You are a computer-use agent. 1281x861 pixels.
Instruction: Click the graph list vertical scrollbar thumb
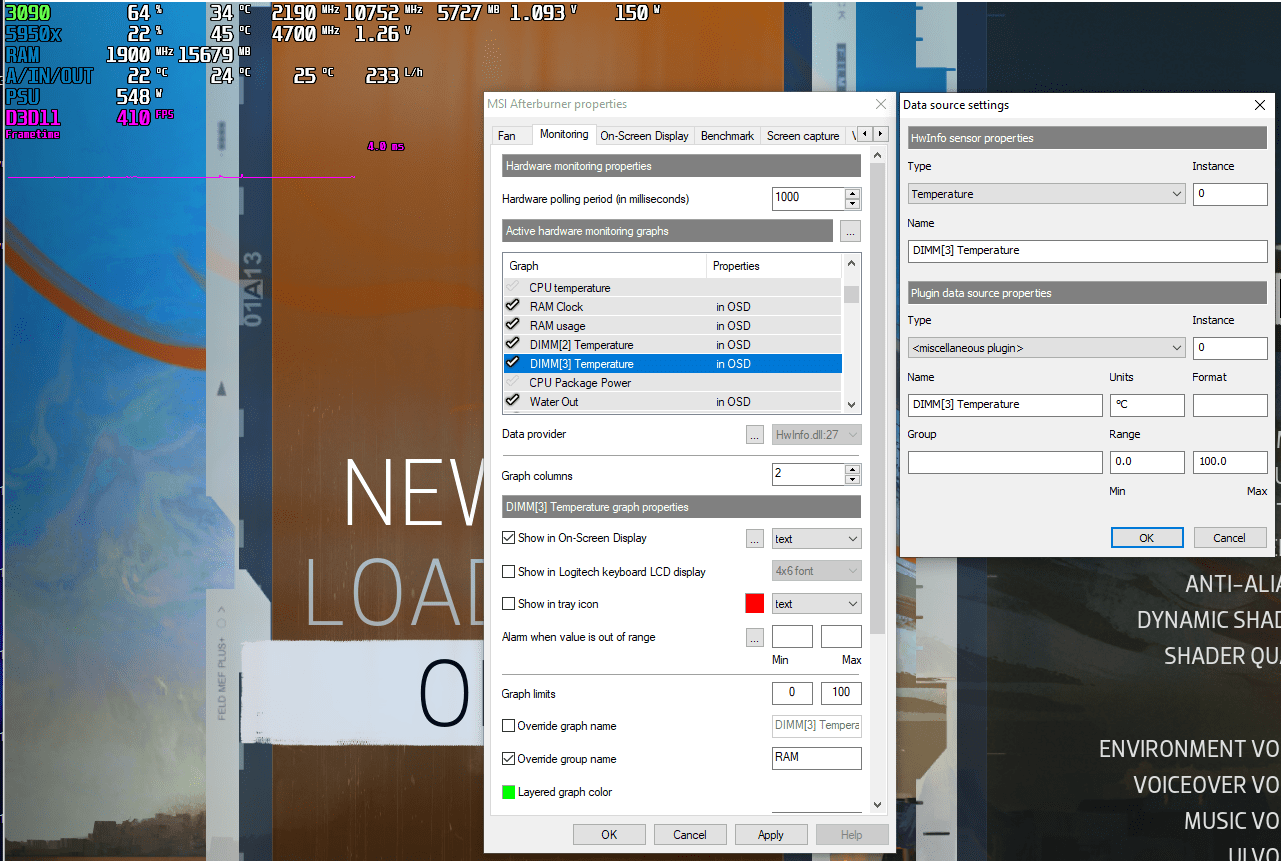click(852, 294)
